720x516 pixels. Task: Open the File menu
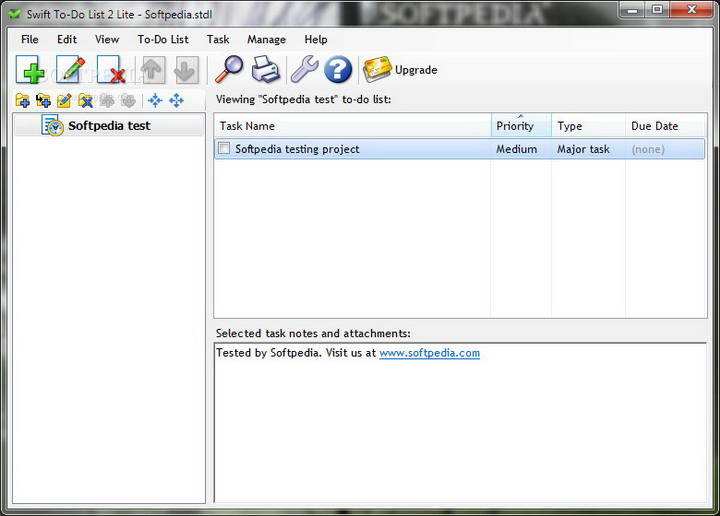pyautogui.click(x=30, y=39)
